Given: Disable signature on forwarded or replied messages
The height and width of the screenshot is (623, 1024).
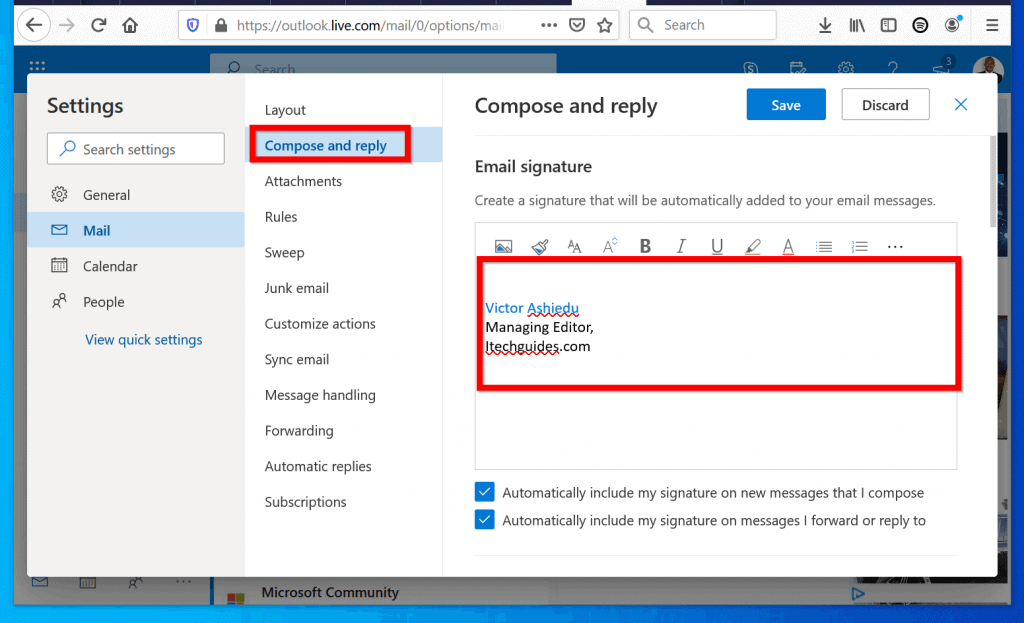Looking at the screenshot, I should pyautogui.click(x=485, y=520).
